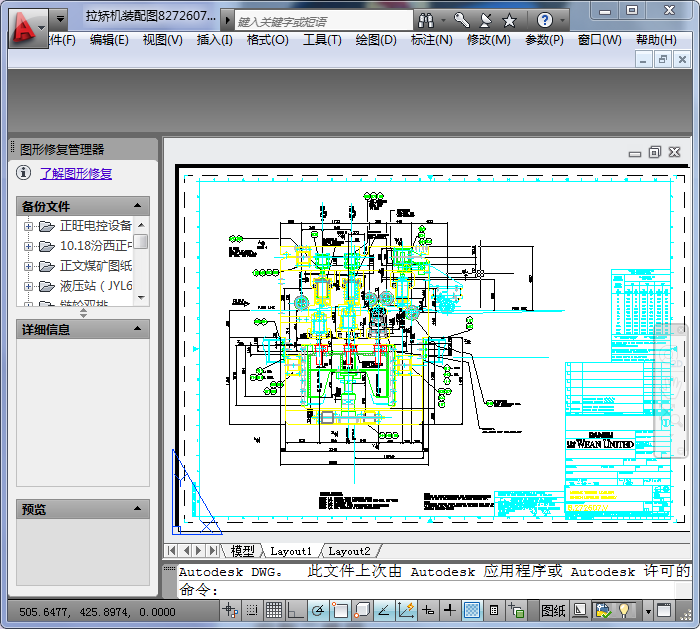Open the 格式(O) menu

click(267, 40)
